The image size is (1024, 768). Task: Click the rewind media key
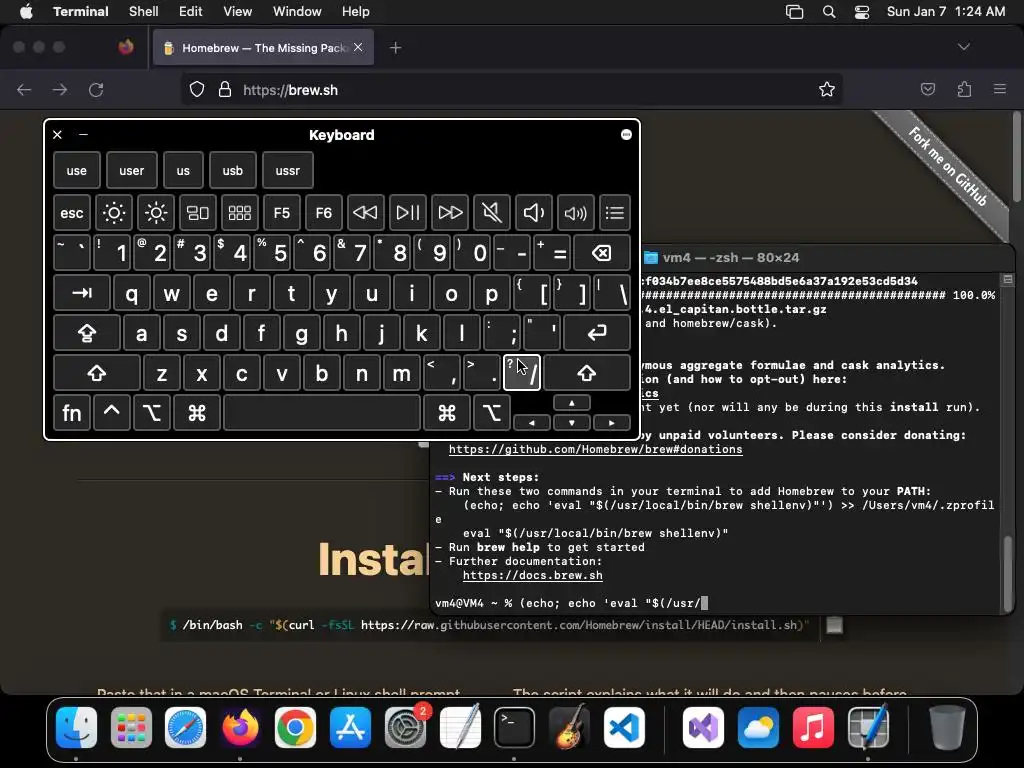point(365,213)
